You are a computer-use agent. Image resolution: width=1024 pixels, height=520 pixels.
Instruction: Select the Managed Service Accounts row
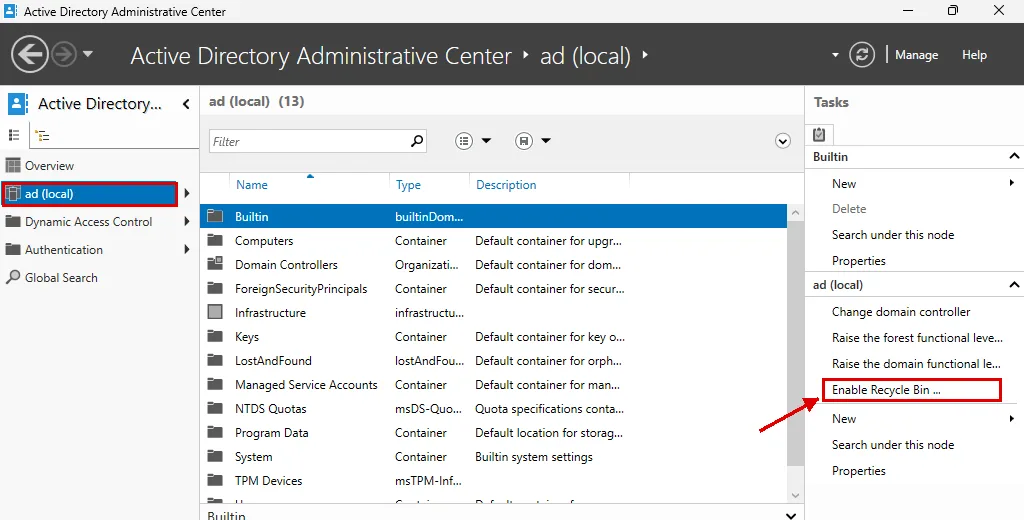(x=494, y=385)
